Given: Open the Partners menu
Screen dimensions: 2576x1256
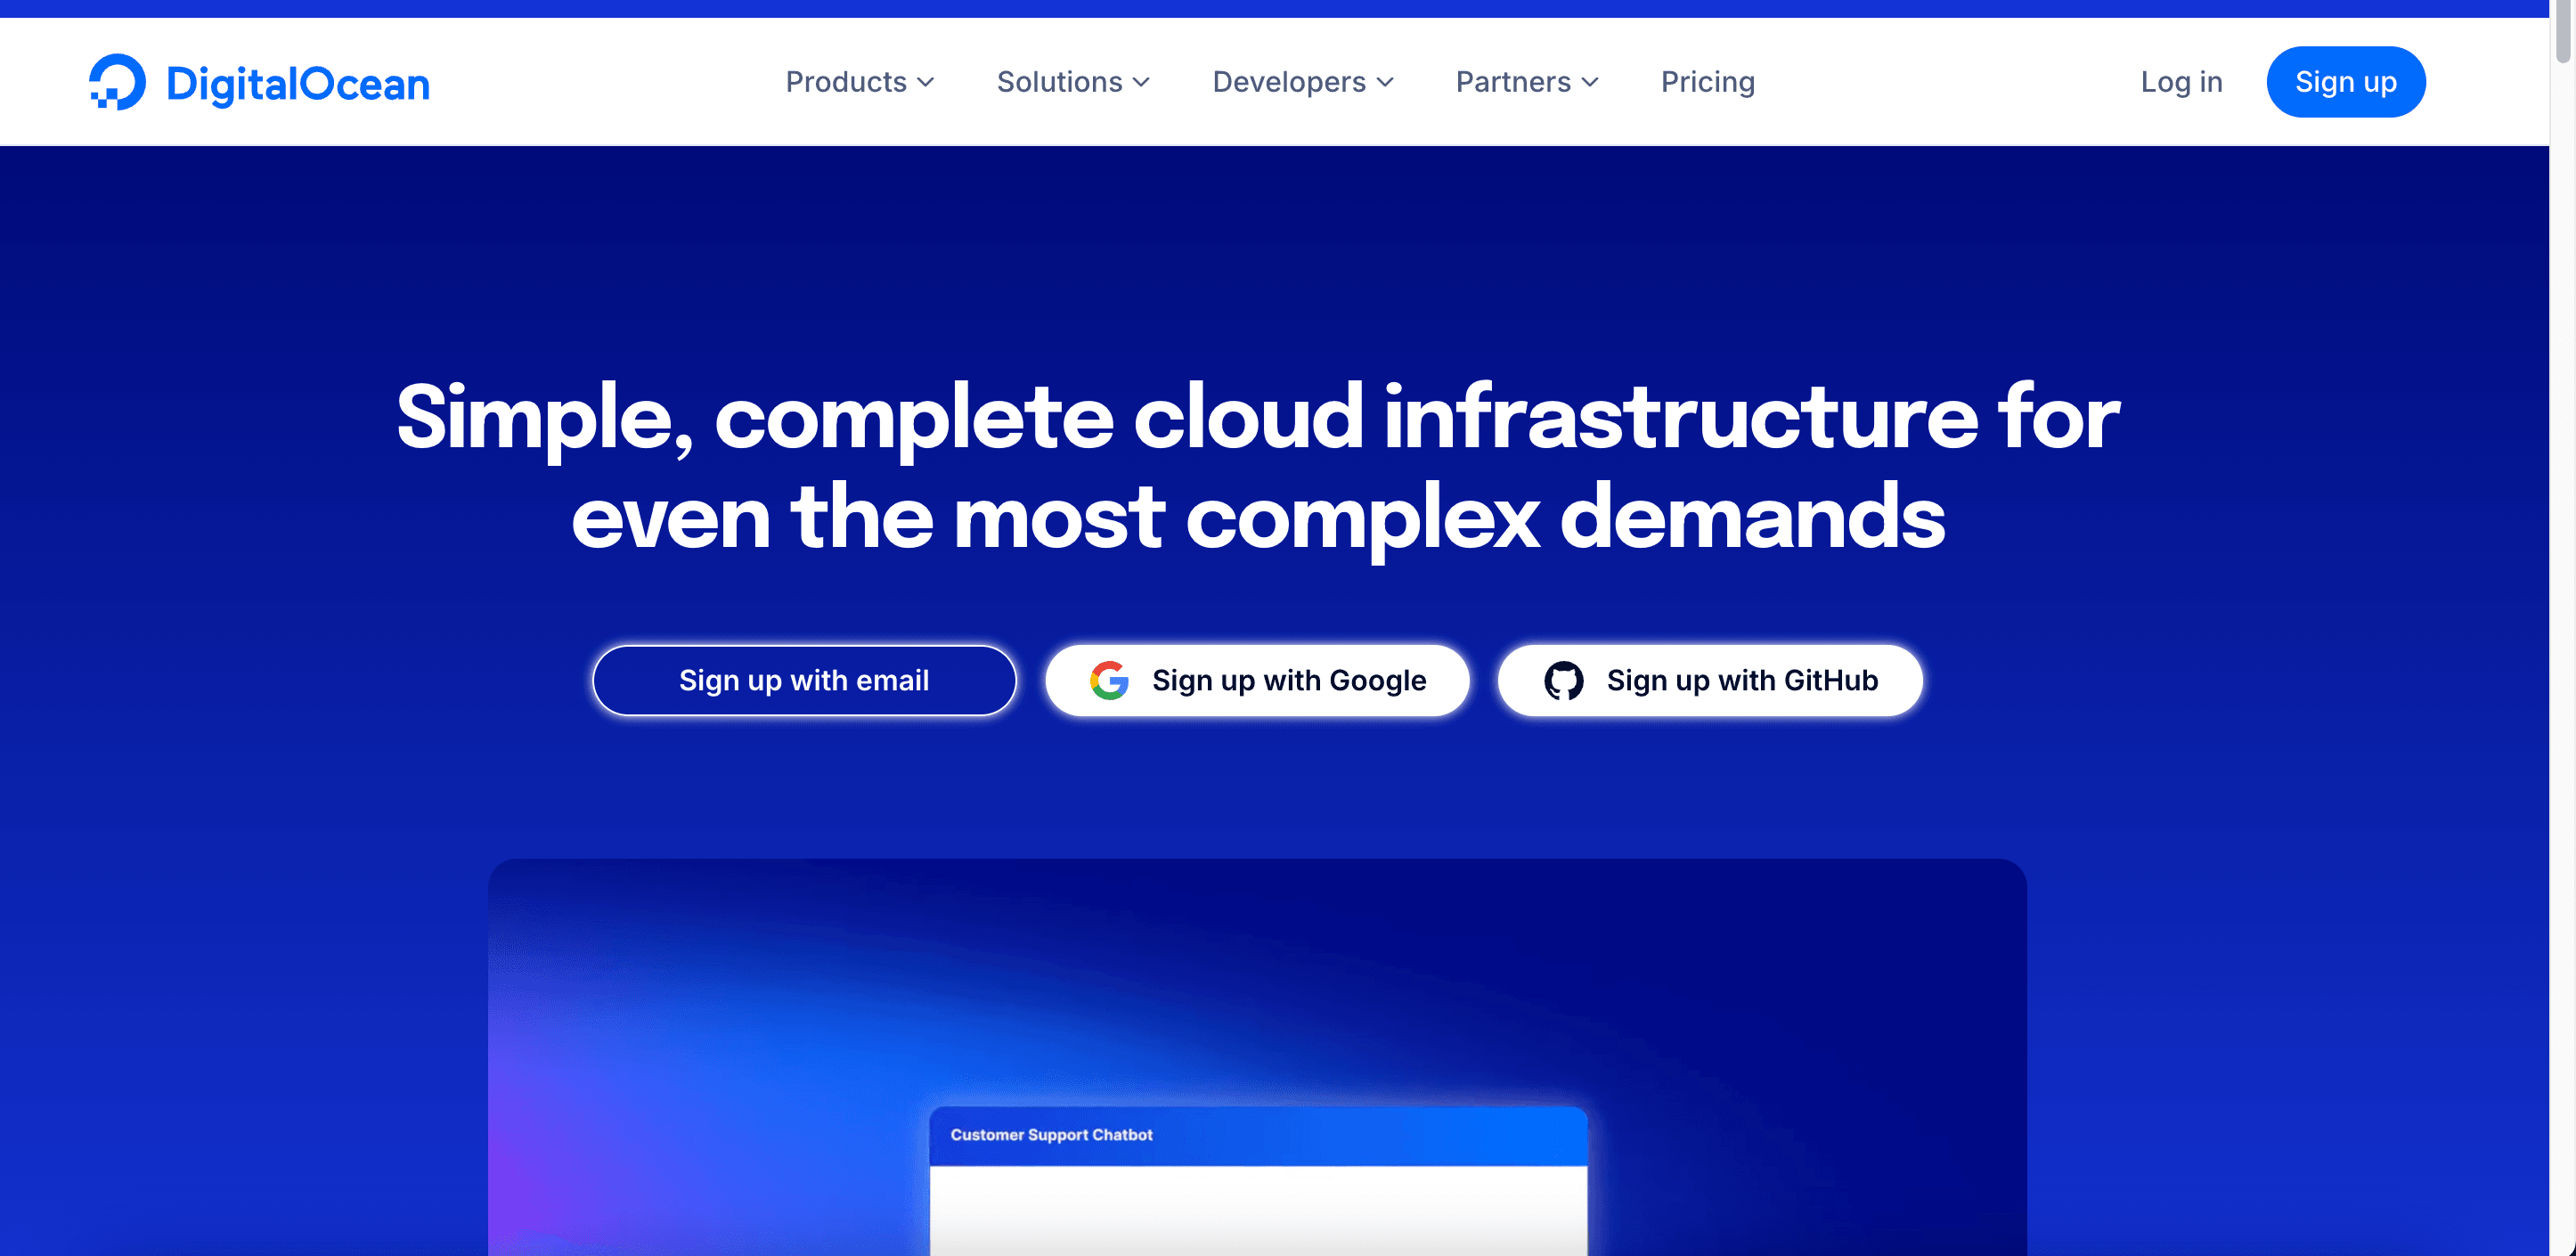Looking at the screenshot, I should (1527, 82).
